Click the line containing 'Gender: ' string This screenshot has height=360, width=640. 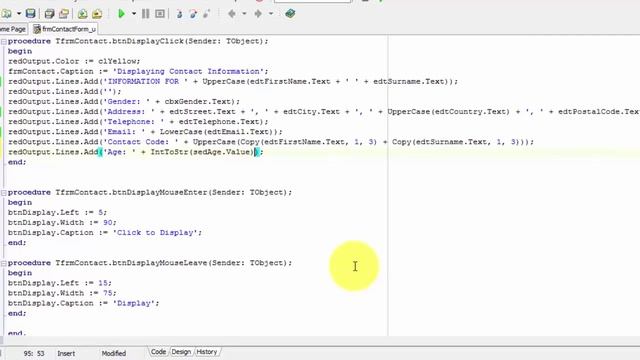pos(124,102)
